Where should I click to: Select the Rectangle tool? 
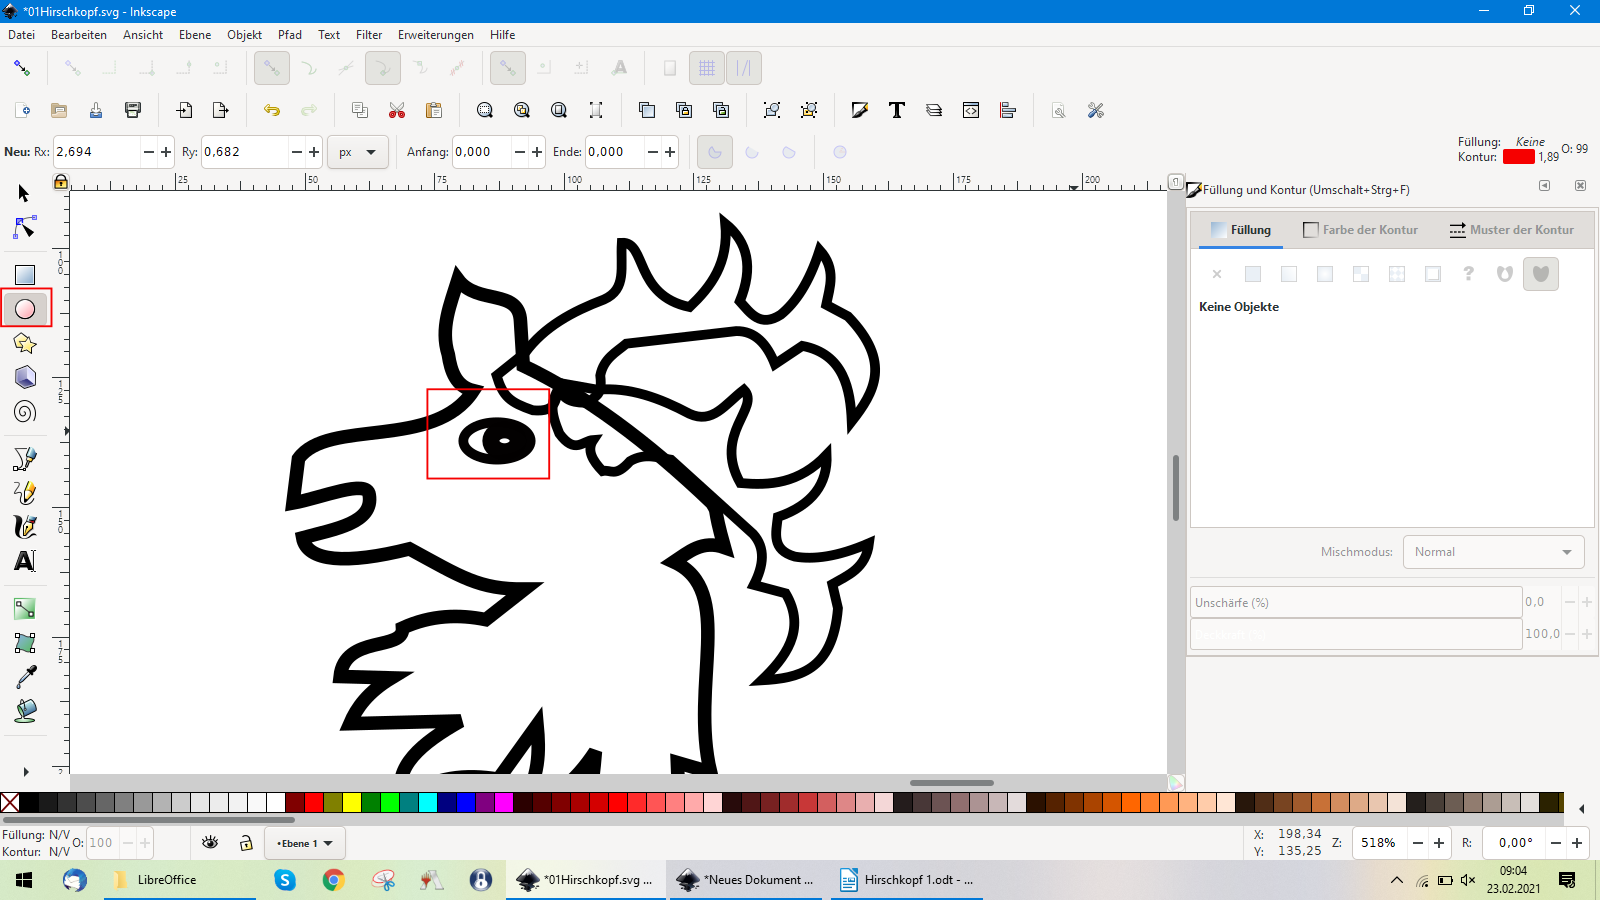[x=25, y=275]
